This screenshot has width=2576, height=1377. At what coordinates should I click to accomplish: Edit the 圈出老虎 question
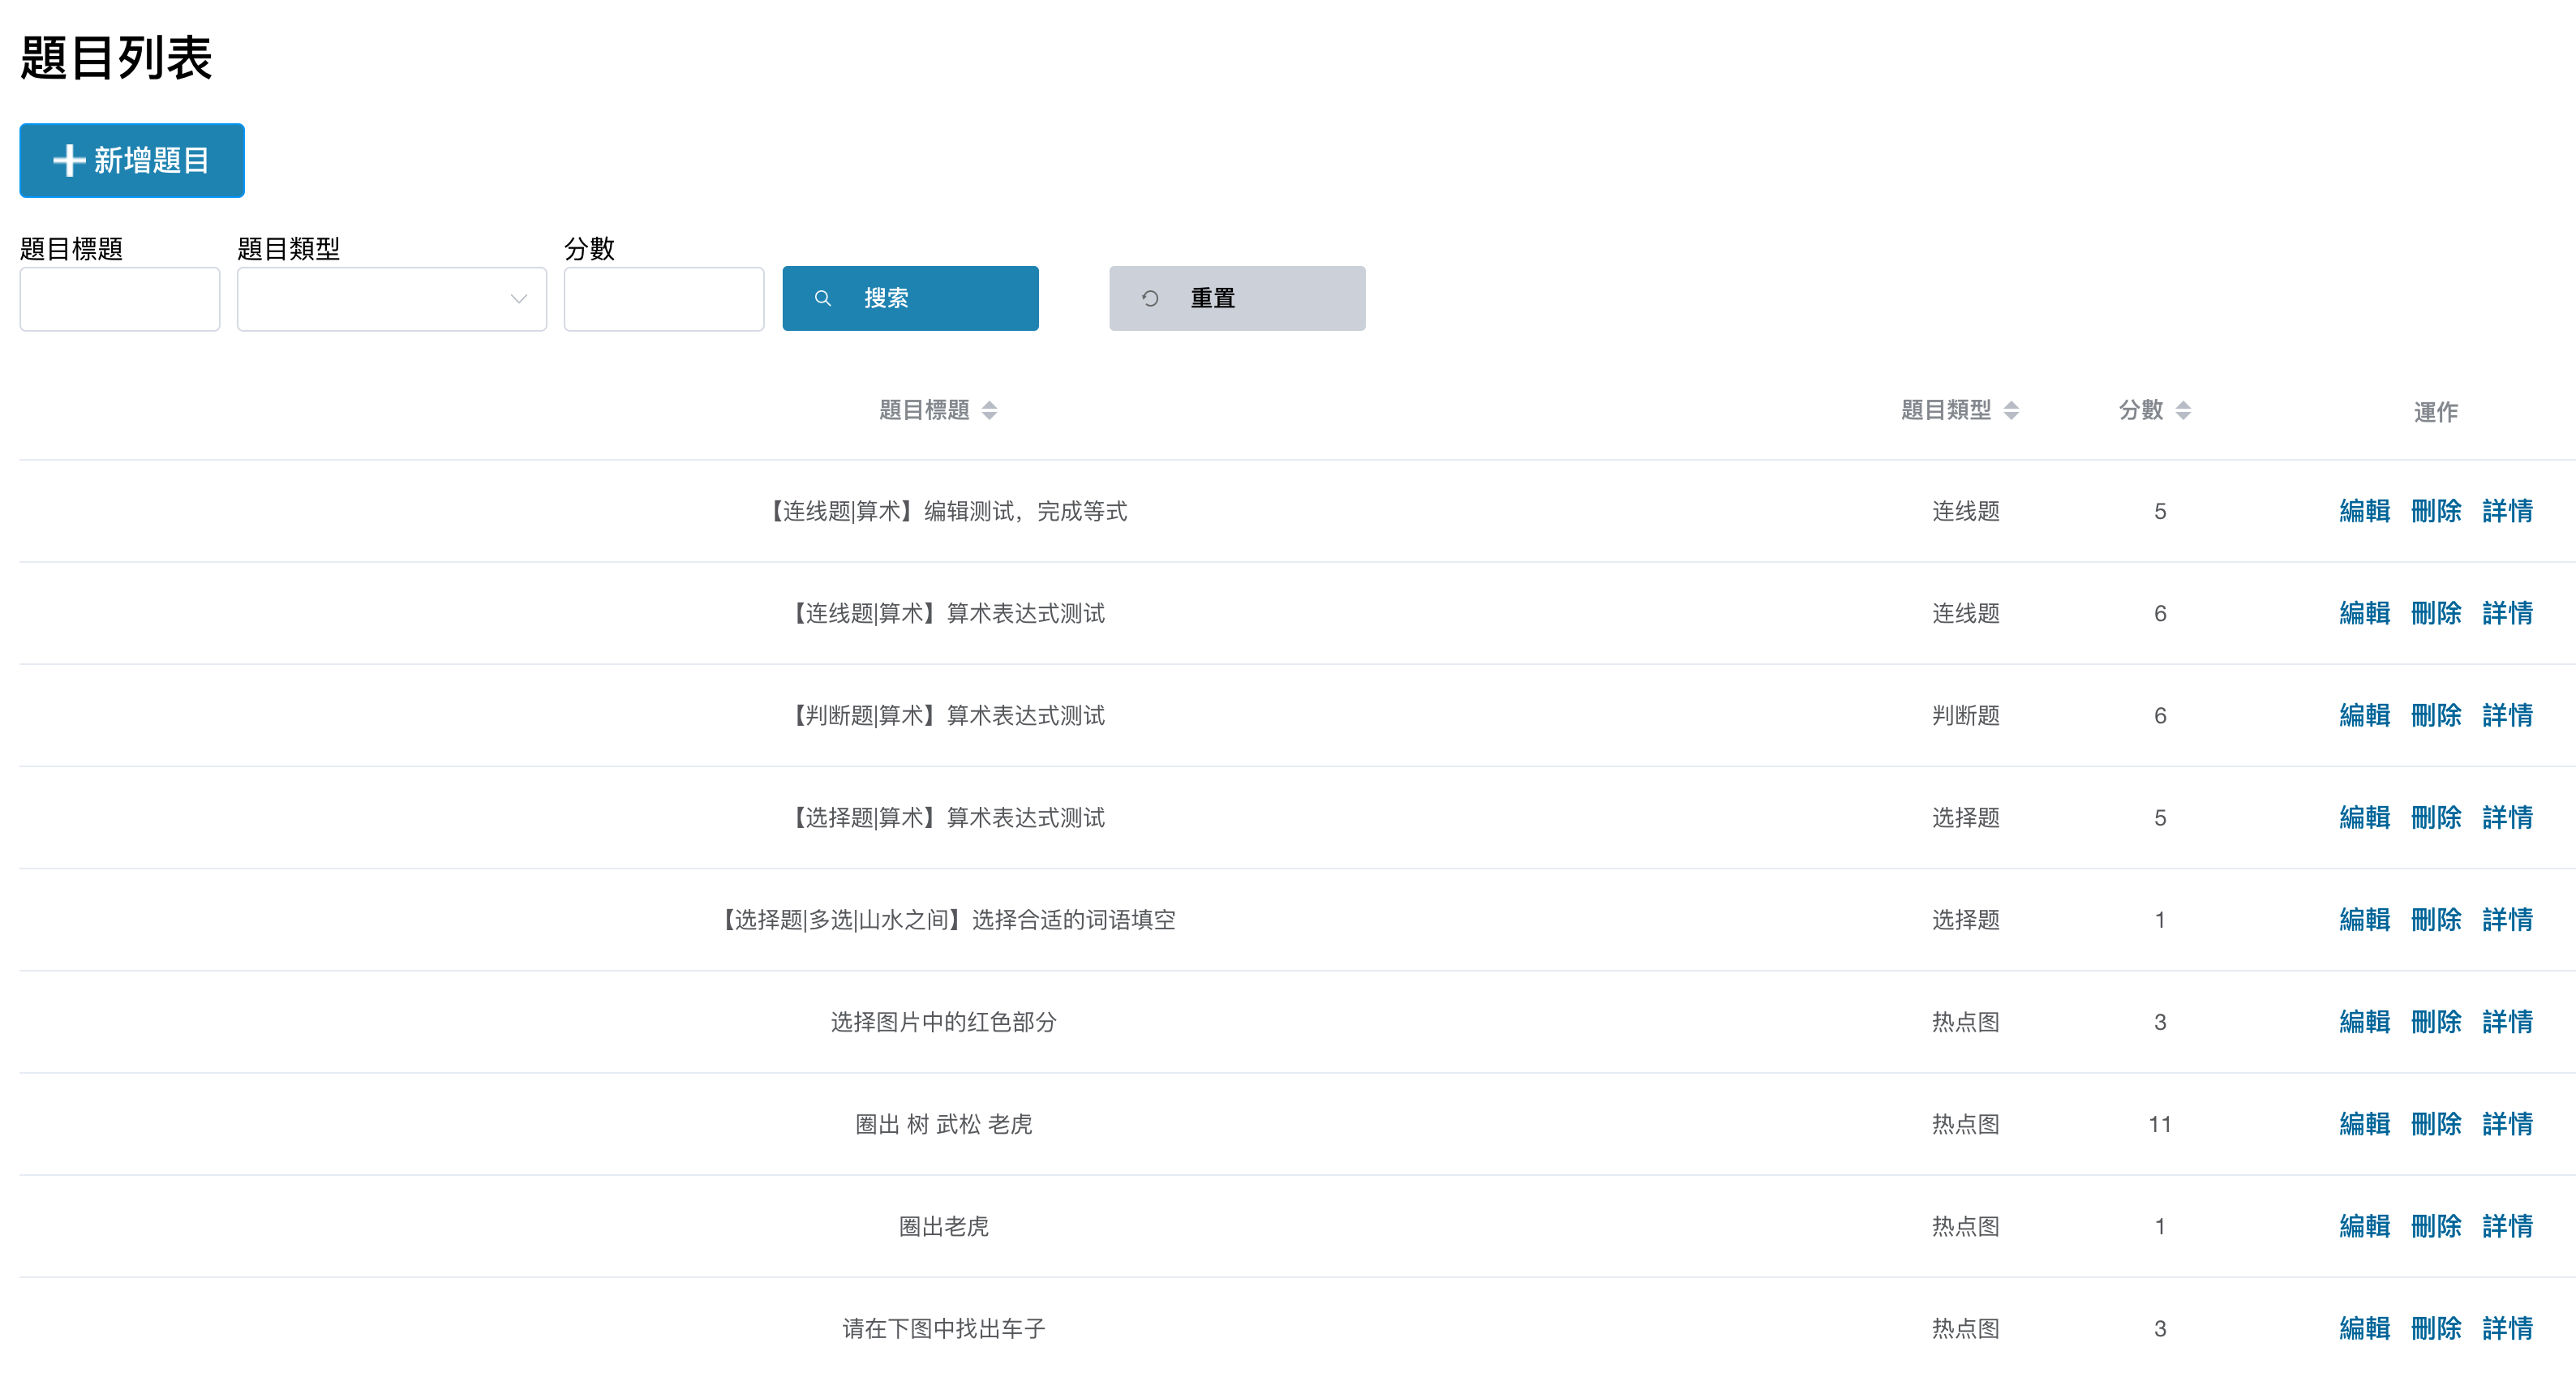point(2365,1226)
